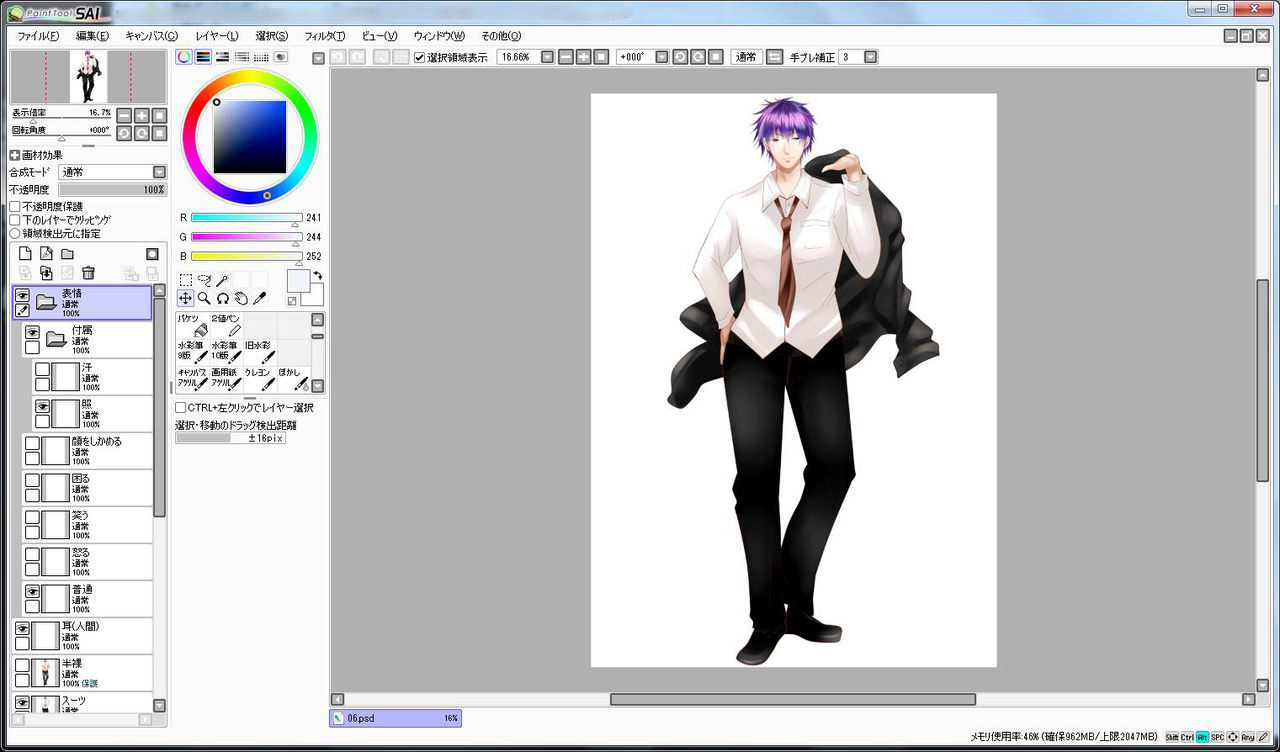Open the leftmost toolbar dropdown arrow
The height and width of the screenshot is (752, 1280).
[x=318, y=58]
